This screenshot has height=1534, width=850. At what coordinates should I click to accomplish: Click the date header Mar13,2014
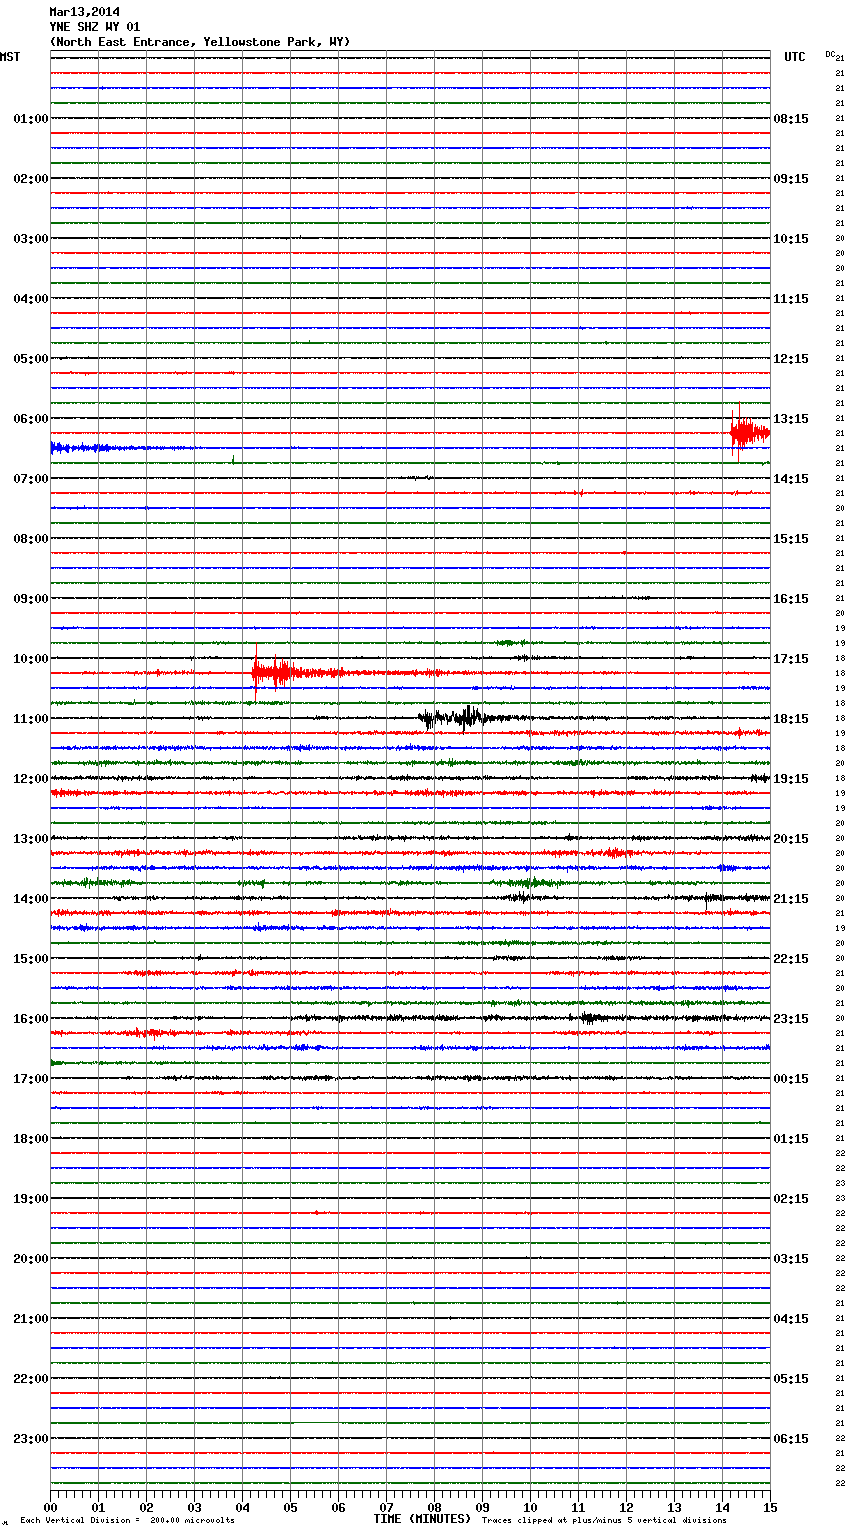pyautogui.click(x=84, y=12)
